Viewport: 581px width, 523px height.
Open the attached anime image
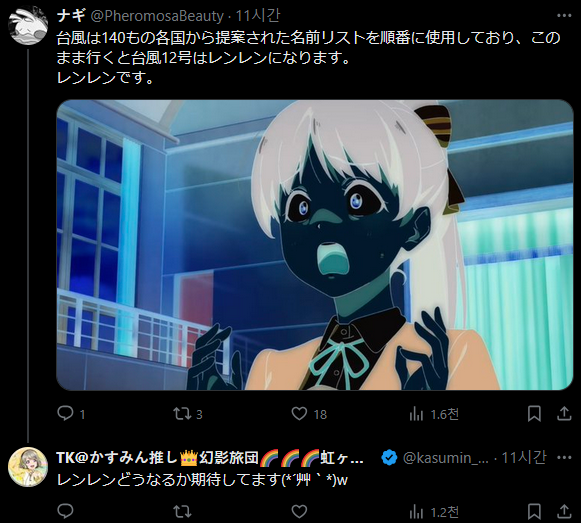(315, 245)
